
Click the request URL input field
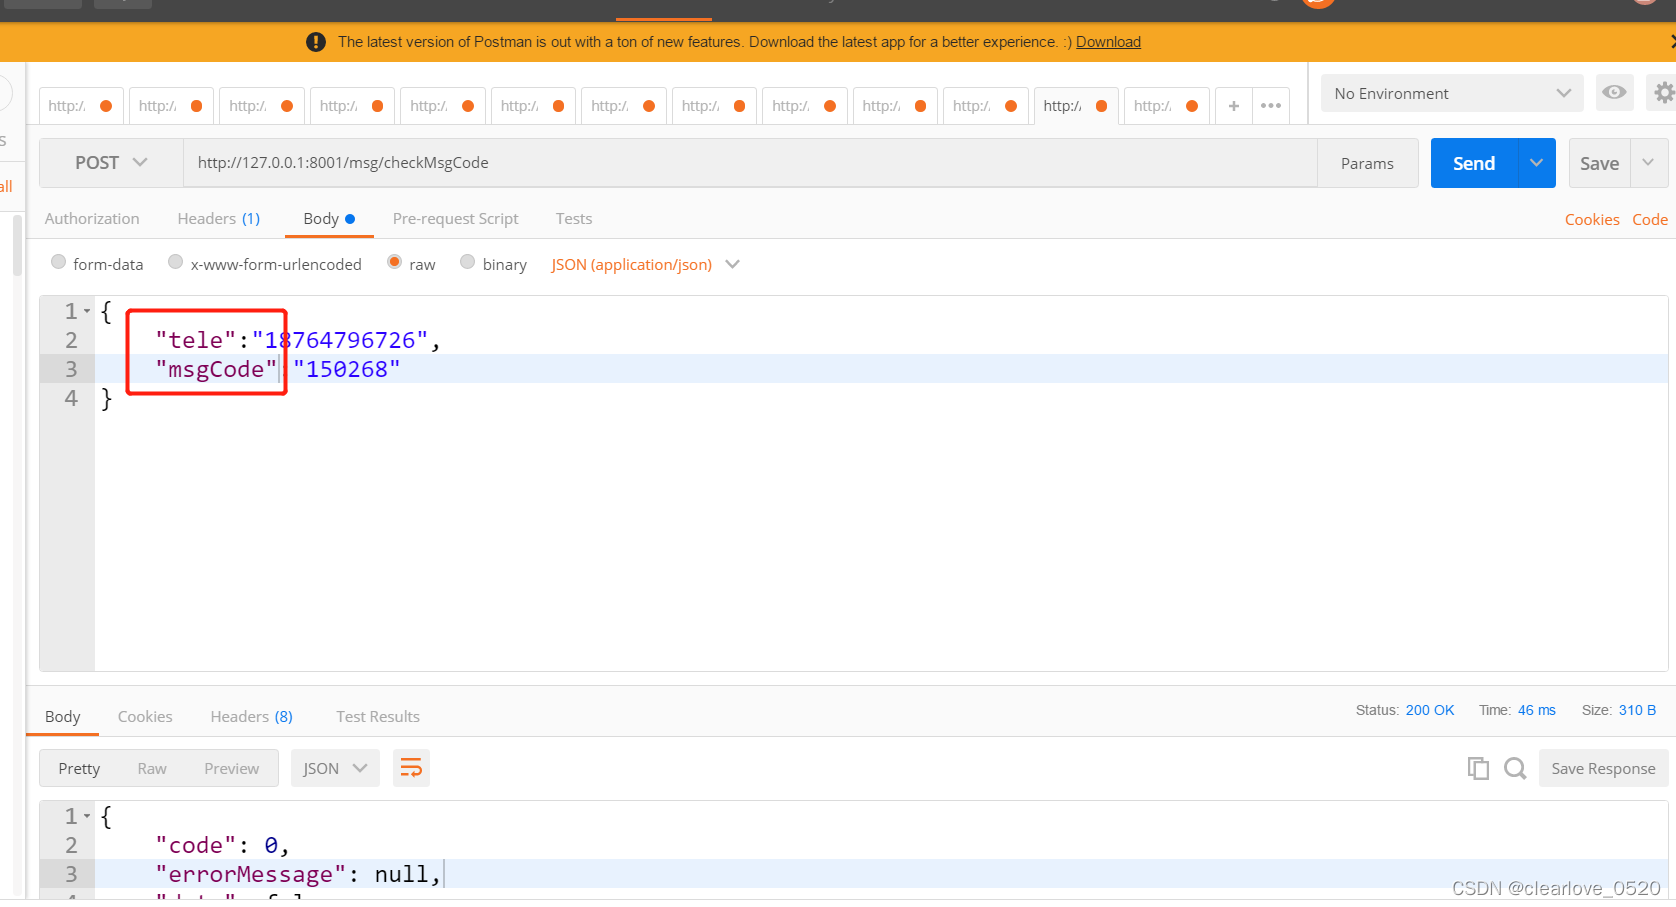point(750,163)
